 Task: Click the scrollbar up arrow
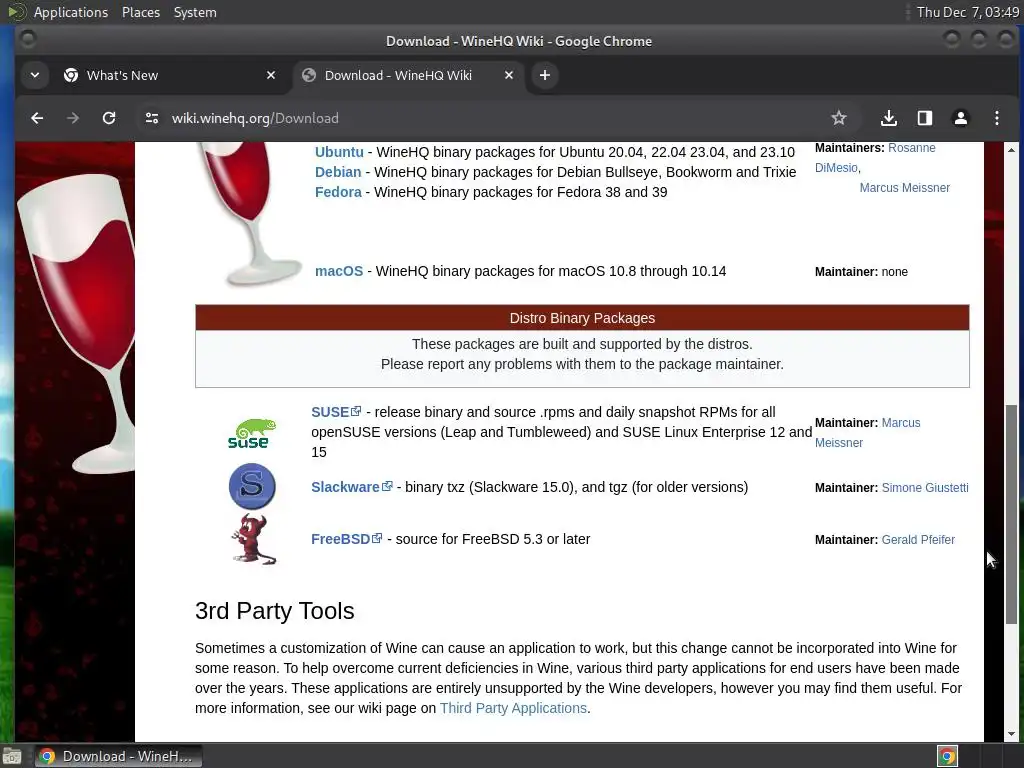coord(1011,150)
